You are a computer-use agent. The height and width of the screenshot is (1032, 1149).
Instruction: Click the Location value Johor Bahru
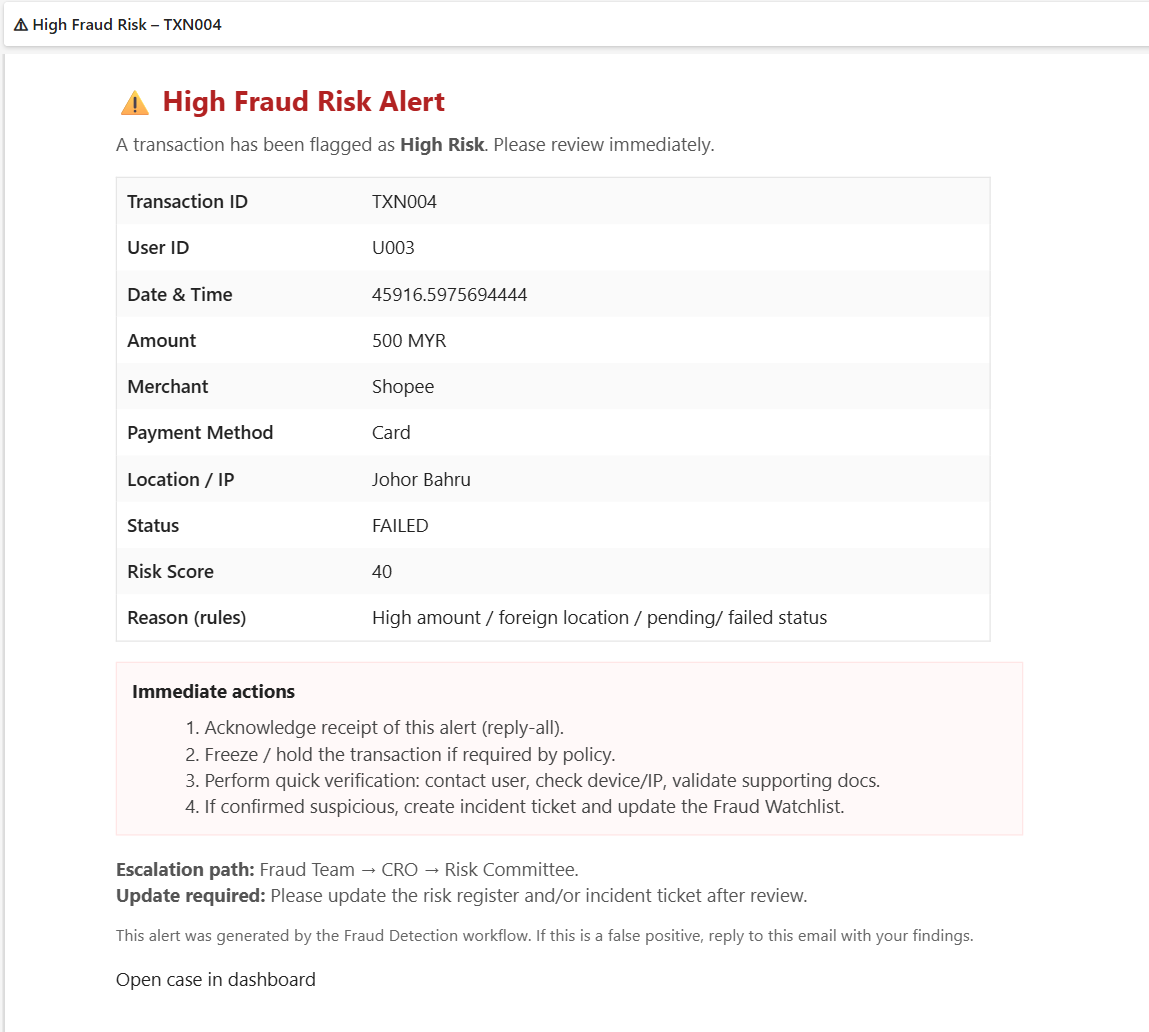[x=421, y=480]
